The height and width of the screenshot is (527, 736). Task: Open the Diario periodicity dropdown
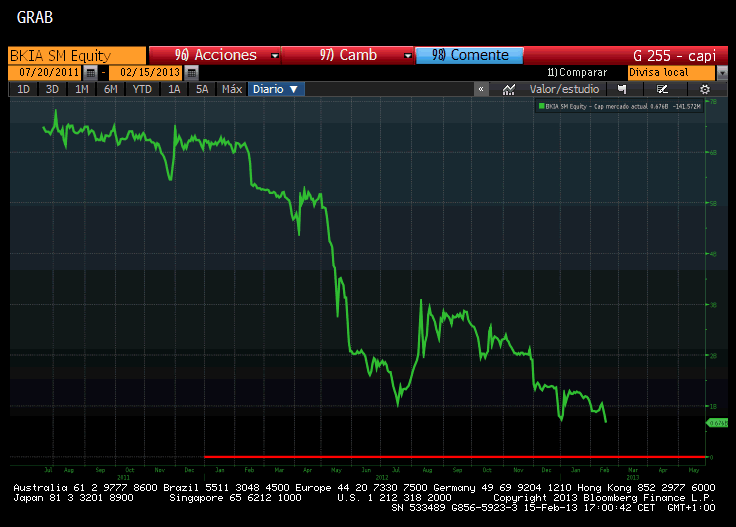tap(276, 89)
